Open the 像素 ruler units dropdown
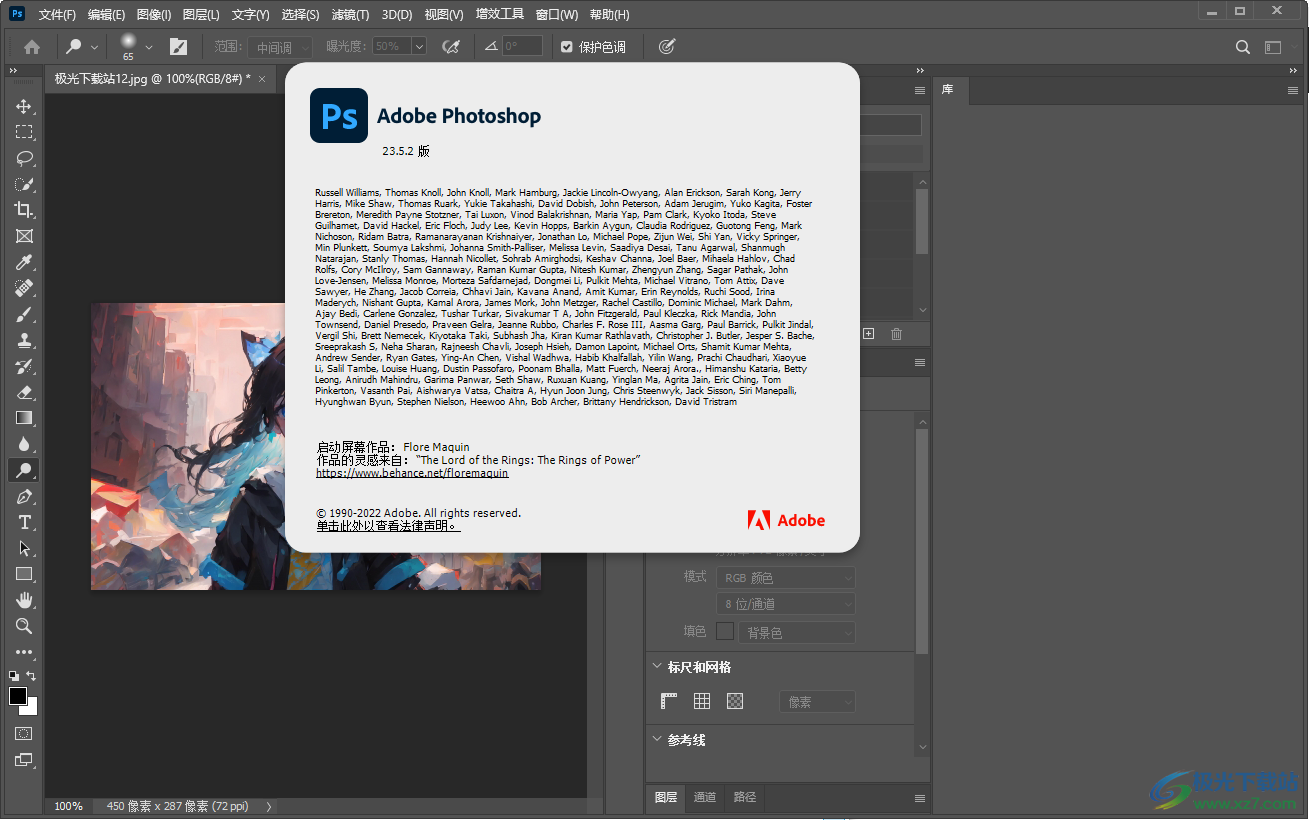 click(x=817, y=702)
